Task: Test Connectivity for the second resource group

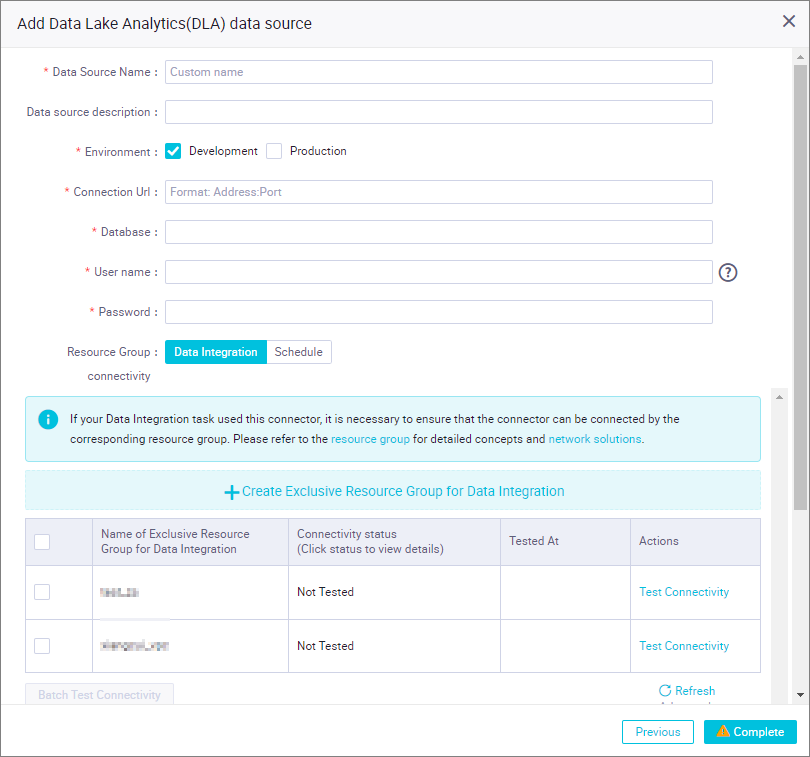Action: (x=684, y=646)
